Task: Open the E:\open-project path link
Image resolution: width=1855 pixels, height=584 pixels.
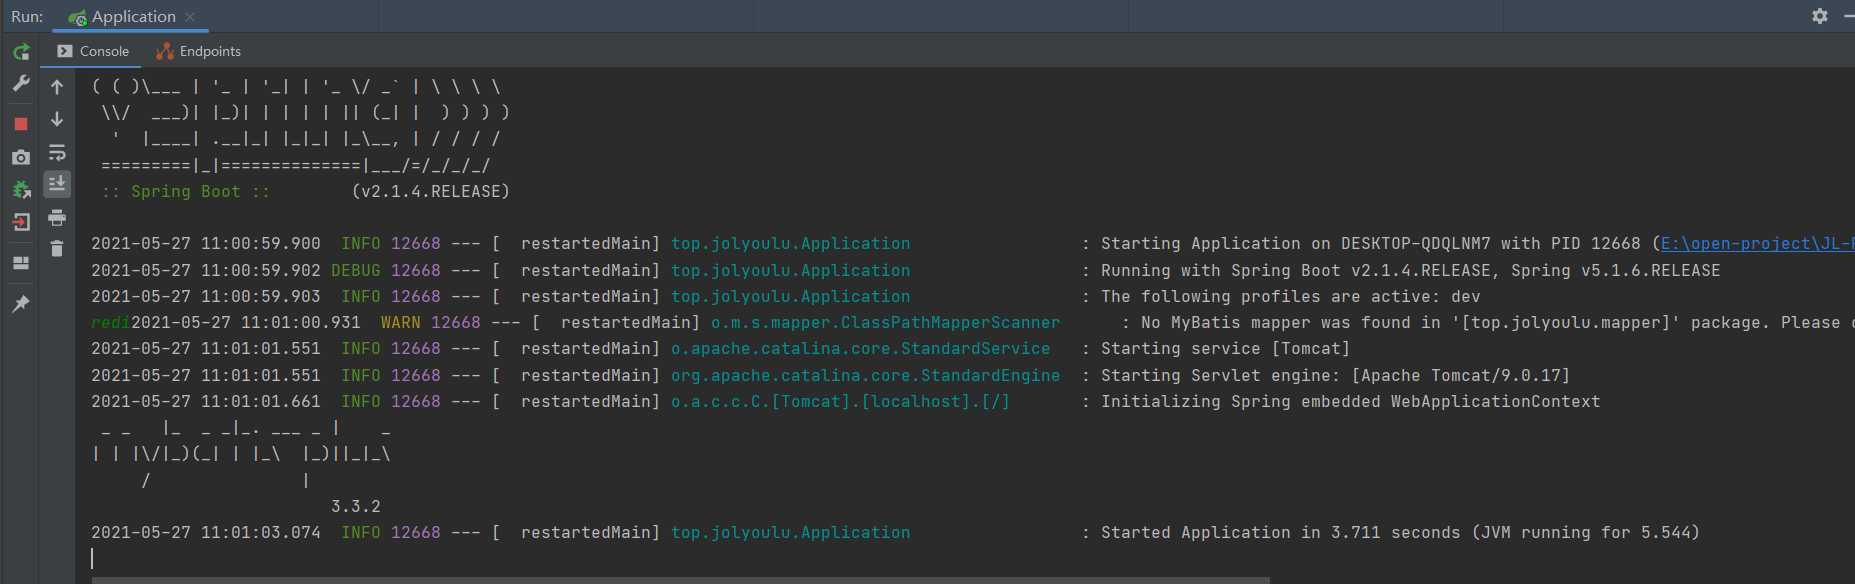Action: click(x=1757, y=244)
